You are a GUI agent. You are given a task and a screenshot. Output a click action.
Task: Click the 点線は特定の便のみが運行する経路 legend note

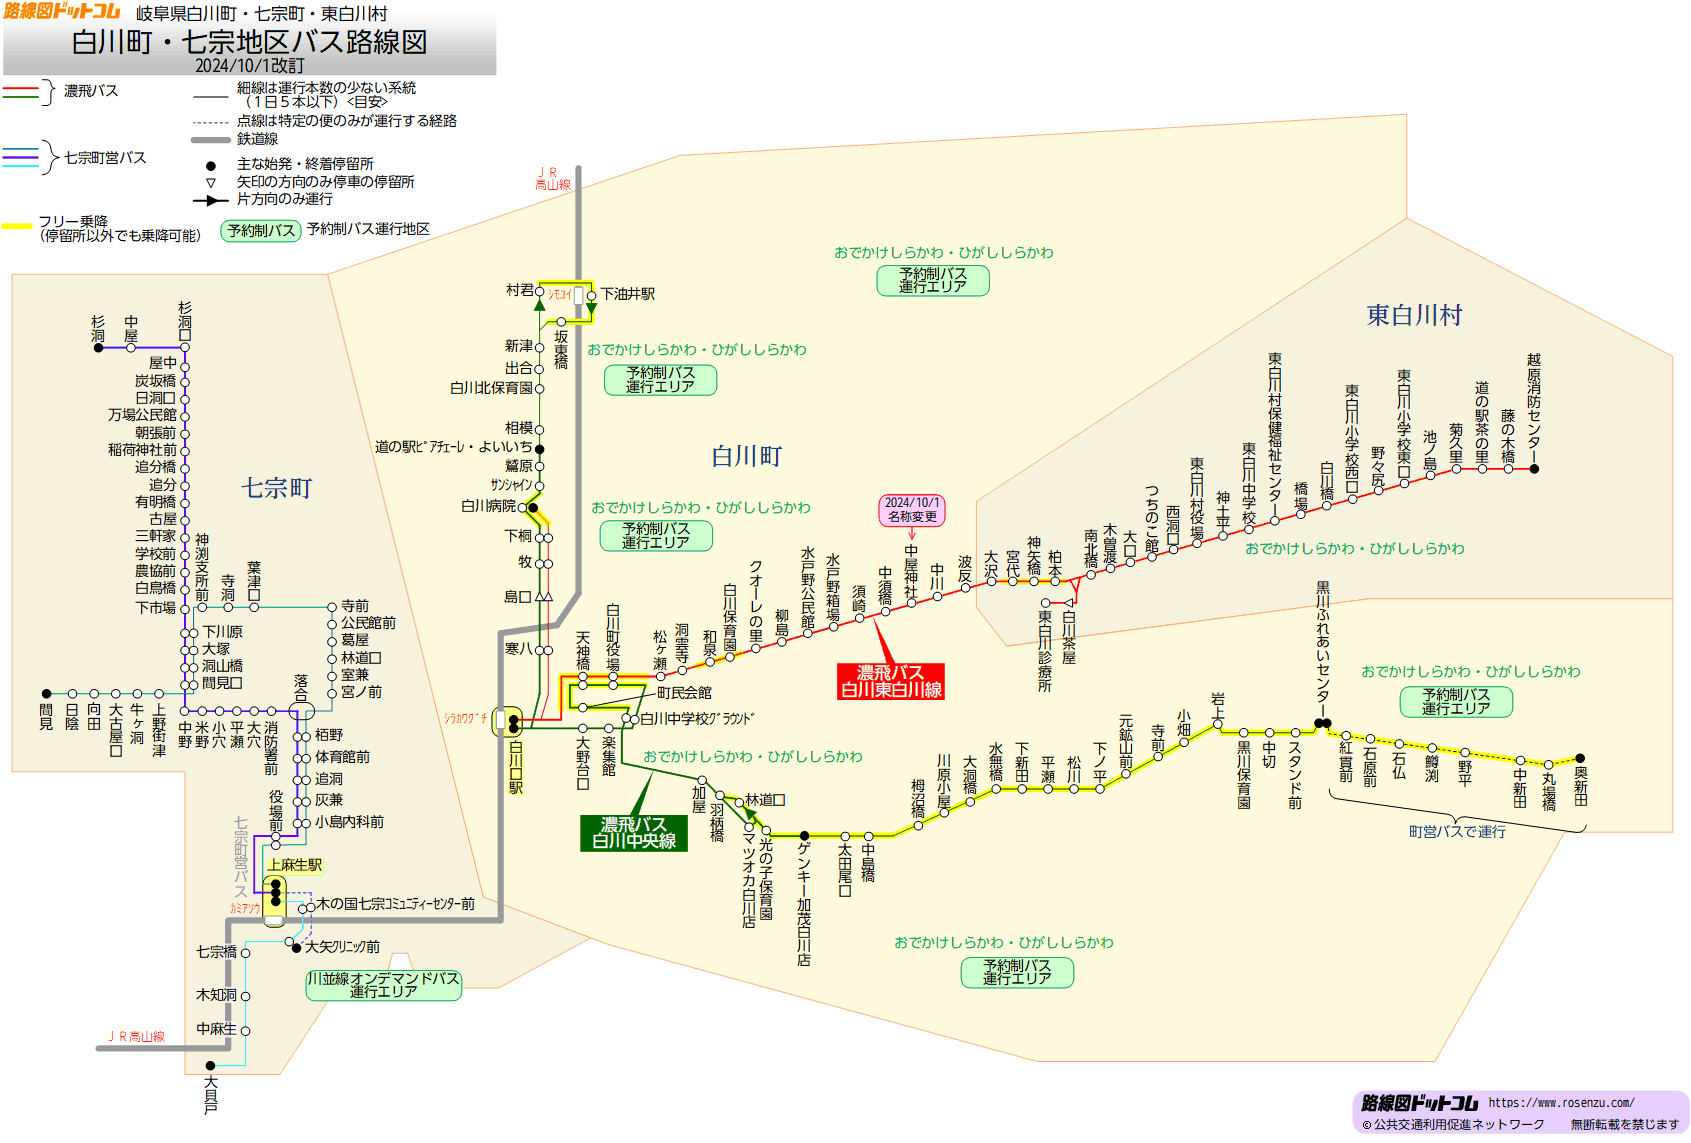(x=347, y=121)
